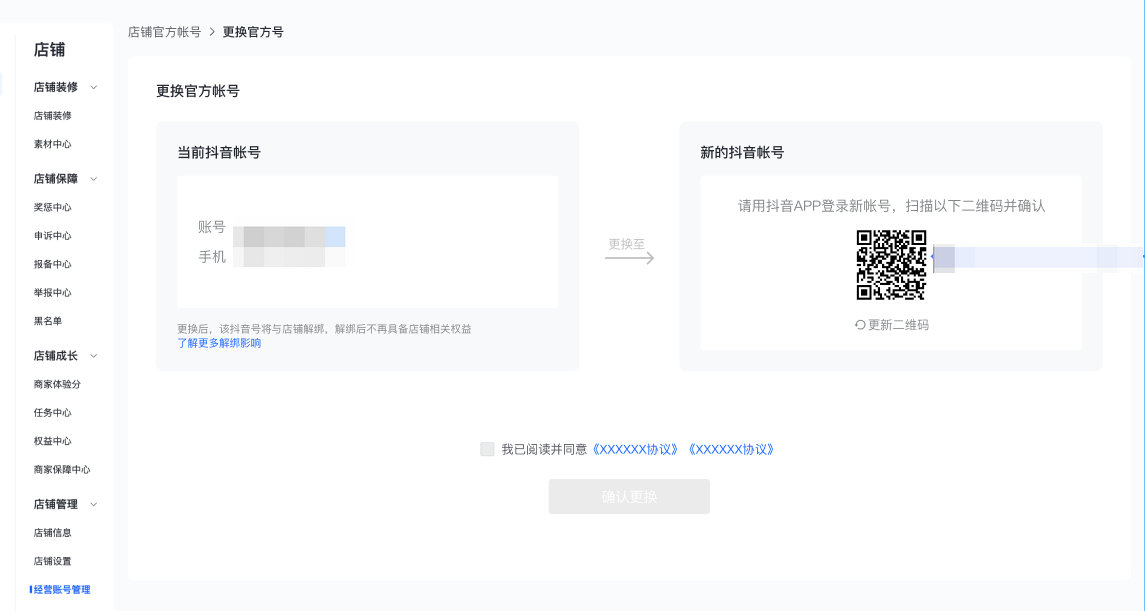
Task: Open the second XXXXXX协议 link
Action: pyautogui.click(x=732, y=450)
